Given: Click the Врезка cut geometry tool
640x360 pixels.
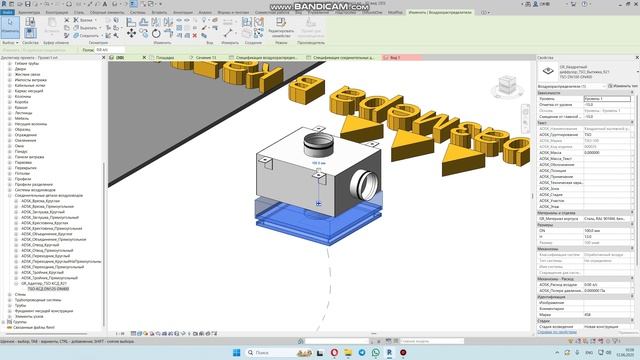Looking at the screenshot, I should coord(83,20).
